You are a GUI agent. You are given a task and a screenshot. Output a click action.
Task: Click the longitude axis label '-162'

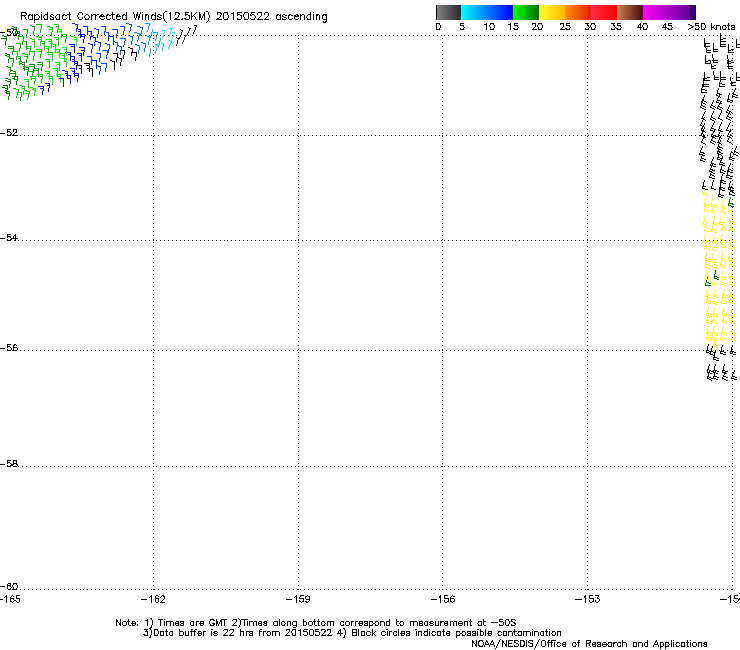(x=153, y=599)
